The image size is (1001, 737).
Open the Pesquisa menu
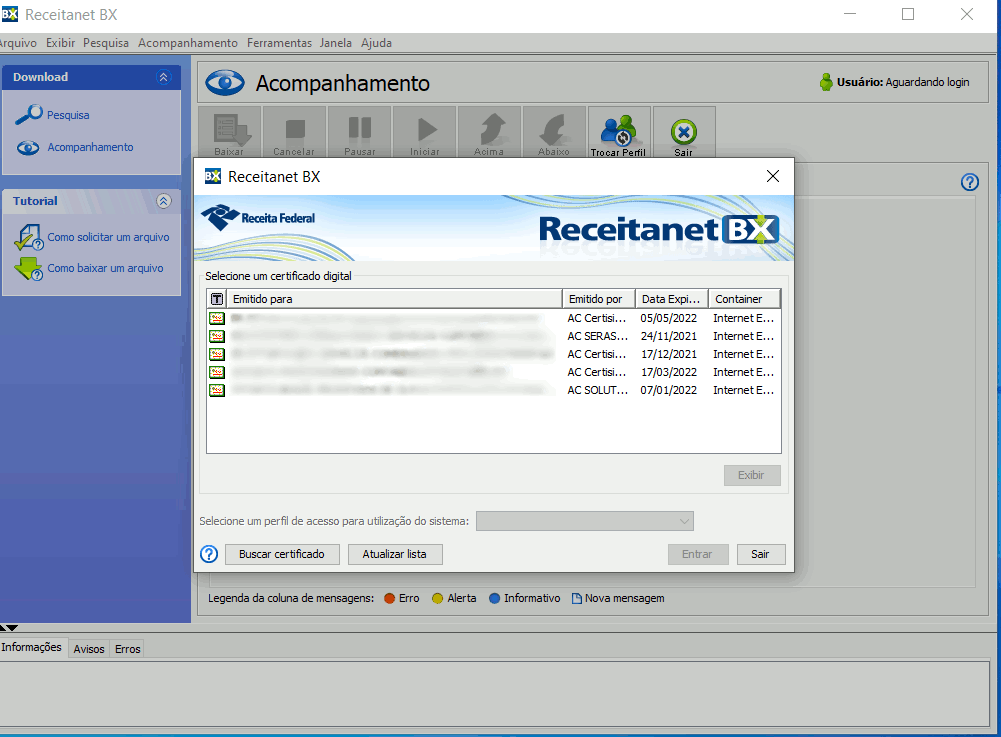pyautogui.click(x=106, y=43)
